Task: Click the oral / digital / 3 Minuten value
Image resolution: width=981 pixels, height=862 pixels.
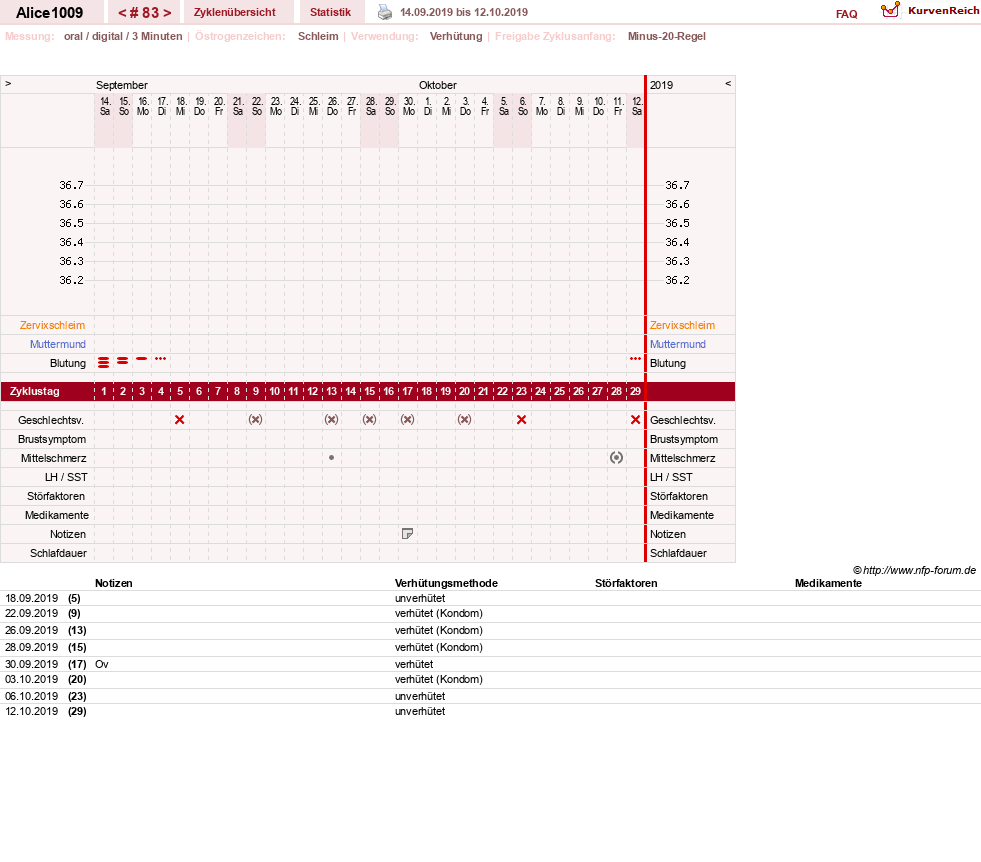Action: tap(123, 36)
